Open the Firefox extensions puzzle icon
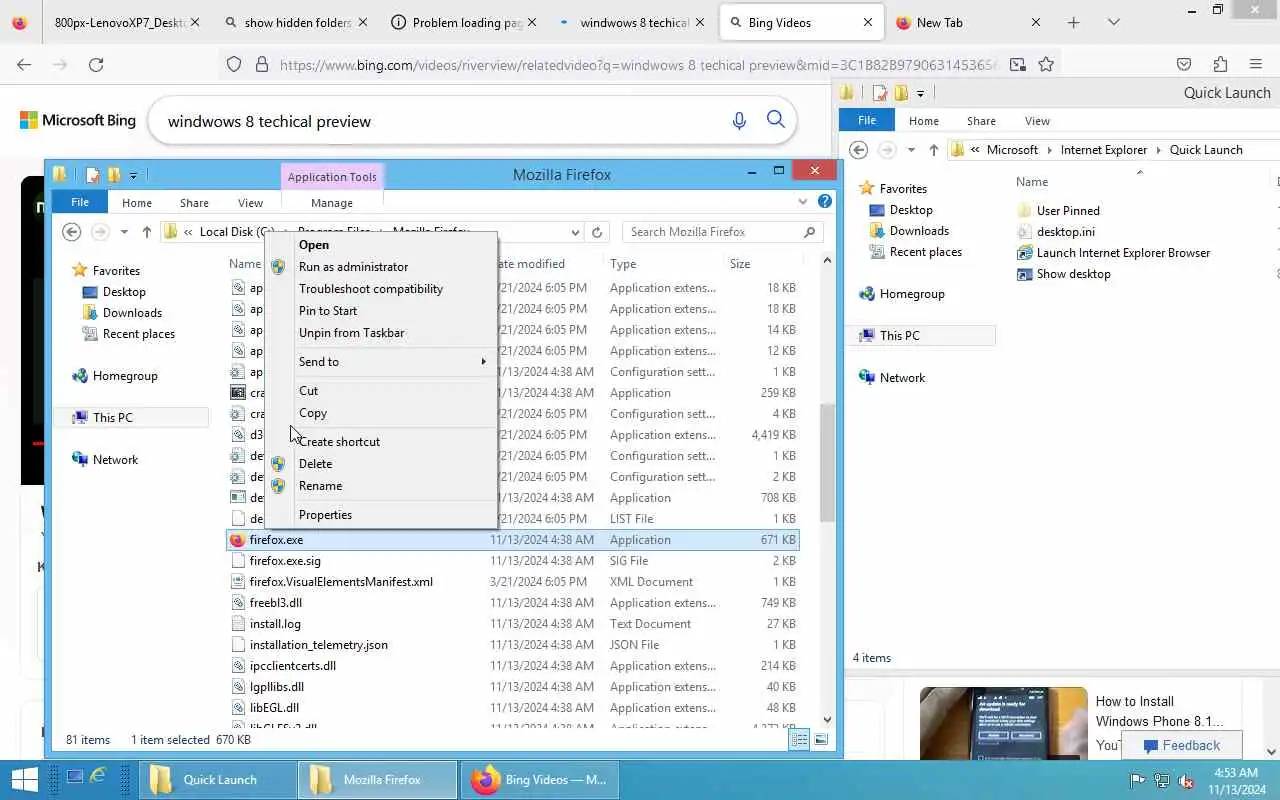The width and height of the screenshot is (1280, 800). tap(1220, 64)
